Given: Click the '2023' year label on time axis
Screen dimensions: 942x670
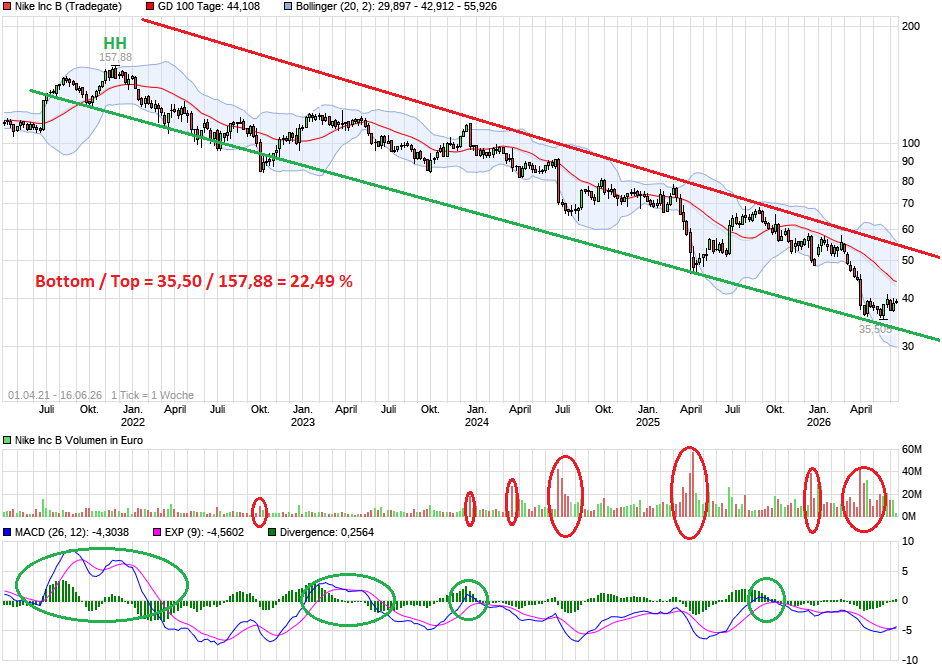Looking at the screenshot, I should point(303,422).
